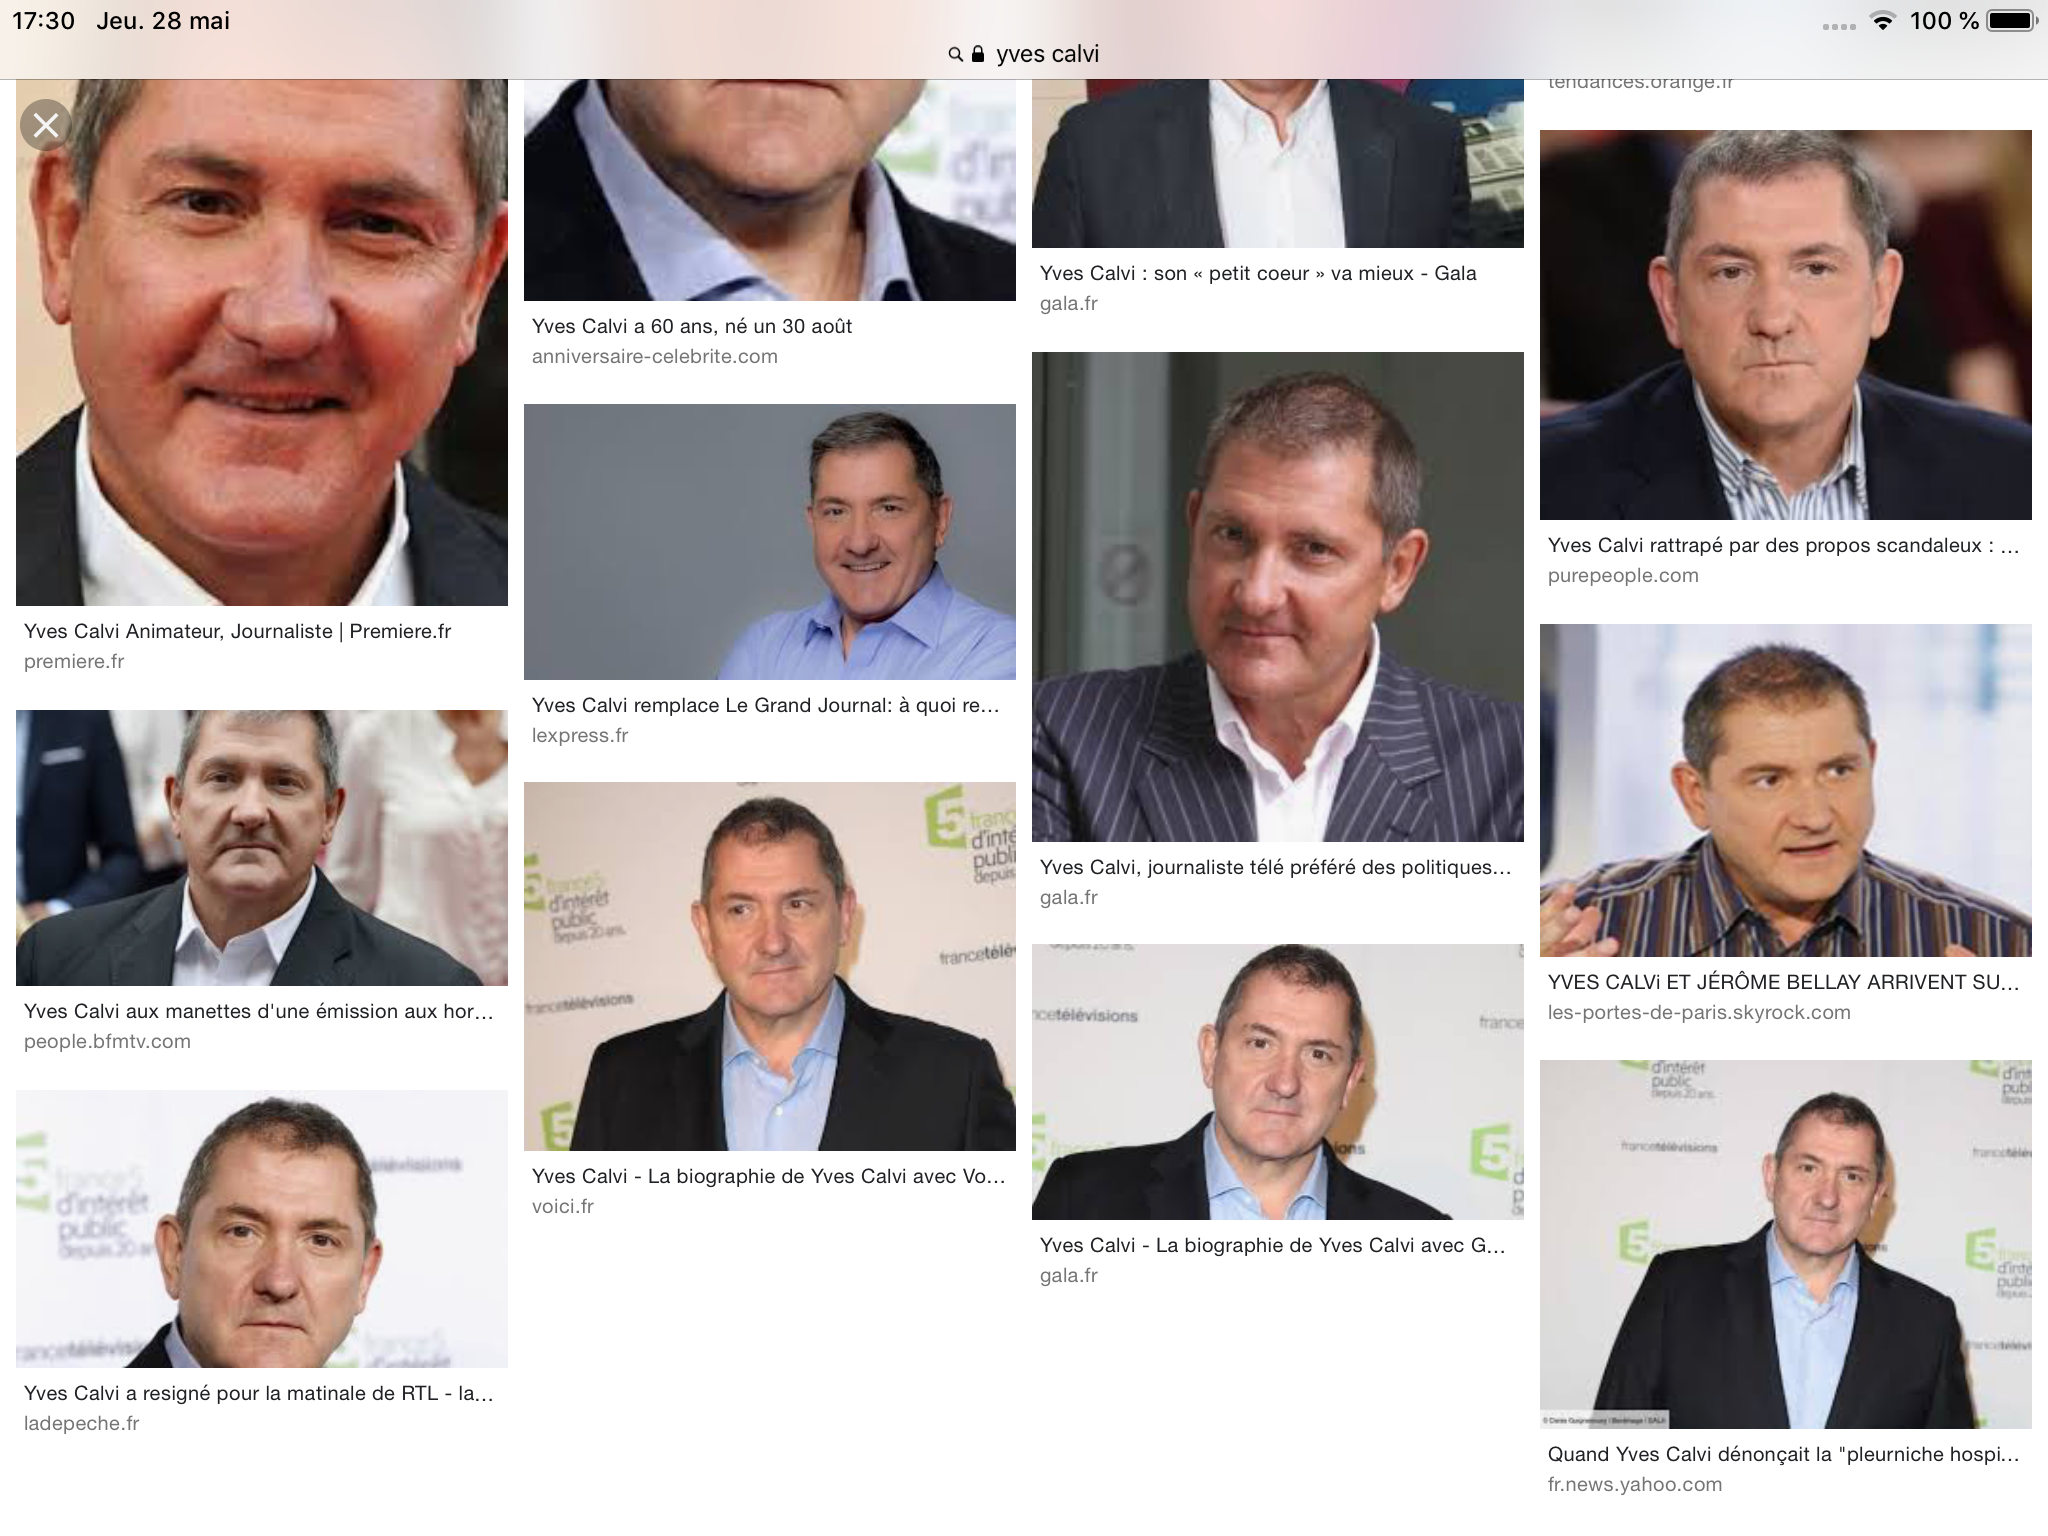Open the voici.fr biography thumbnail
The width and height of the screenshot is (2048, 1536).
tap(770, 966)
